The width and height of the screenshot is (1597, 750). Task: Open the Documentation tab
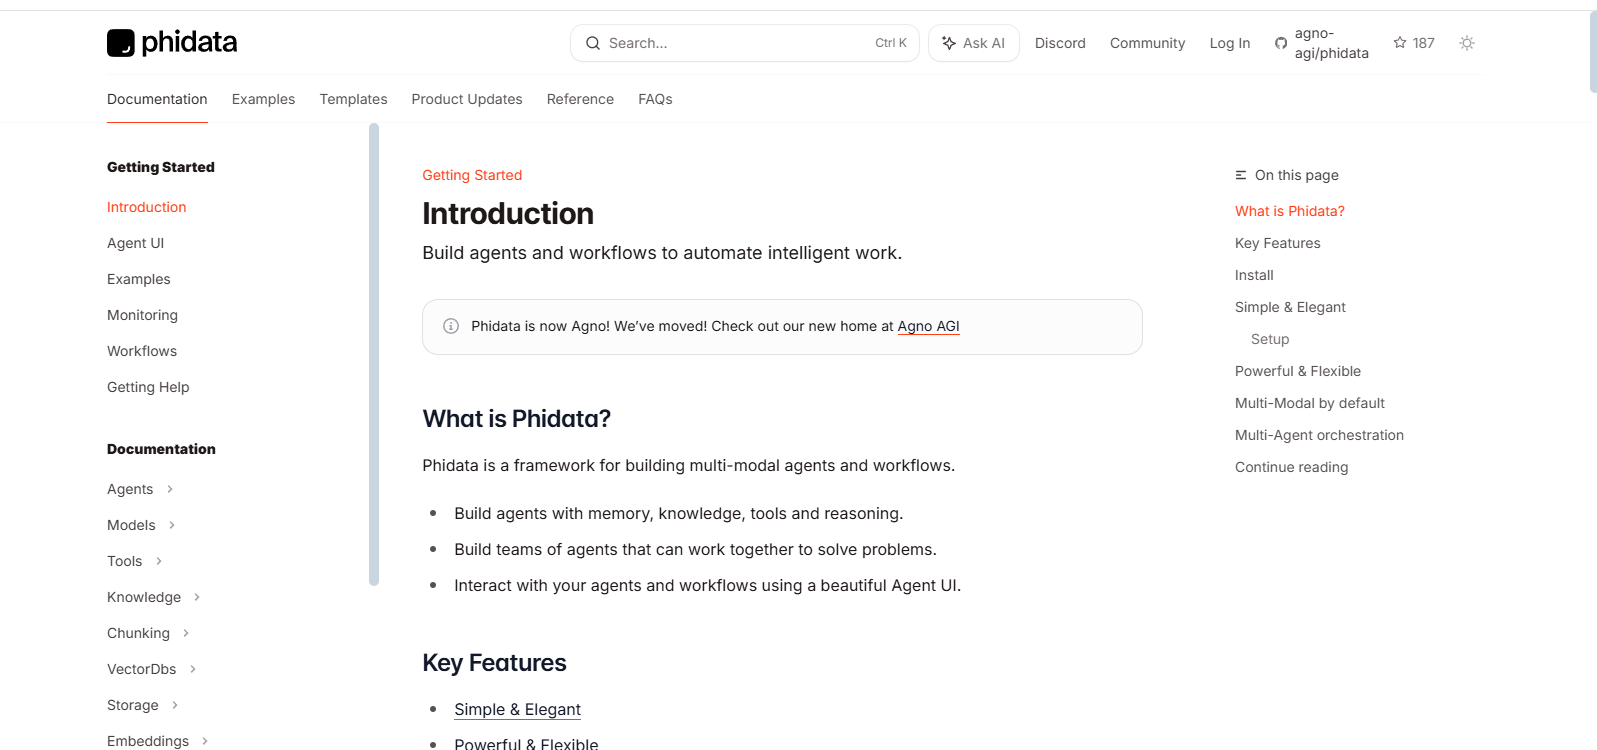[x=157, y=99]
